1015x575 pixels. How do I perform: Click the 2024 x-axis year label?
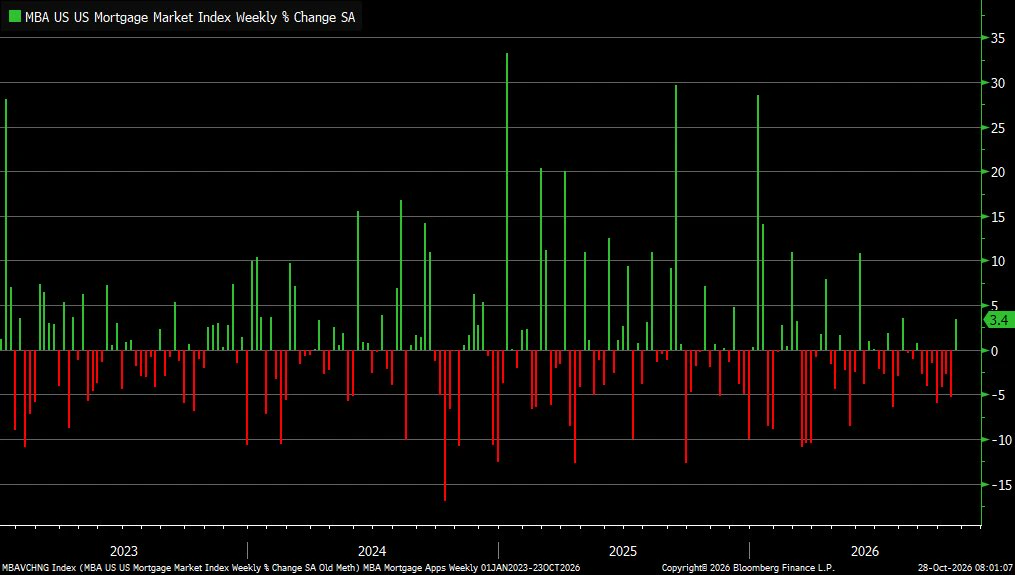[x=372, y=551]
